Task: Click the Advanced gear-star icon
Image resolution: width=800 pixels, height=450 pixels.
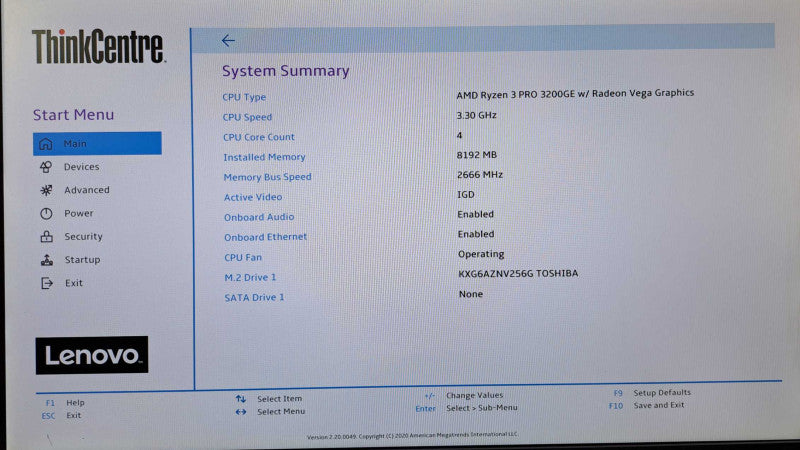Action: 46,190
